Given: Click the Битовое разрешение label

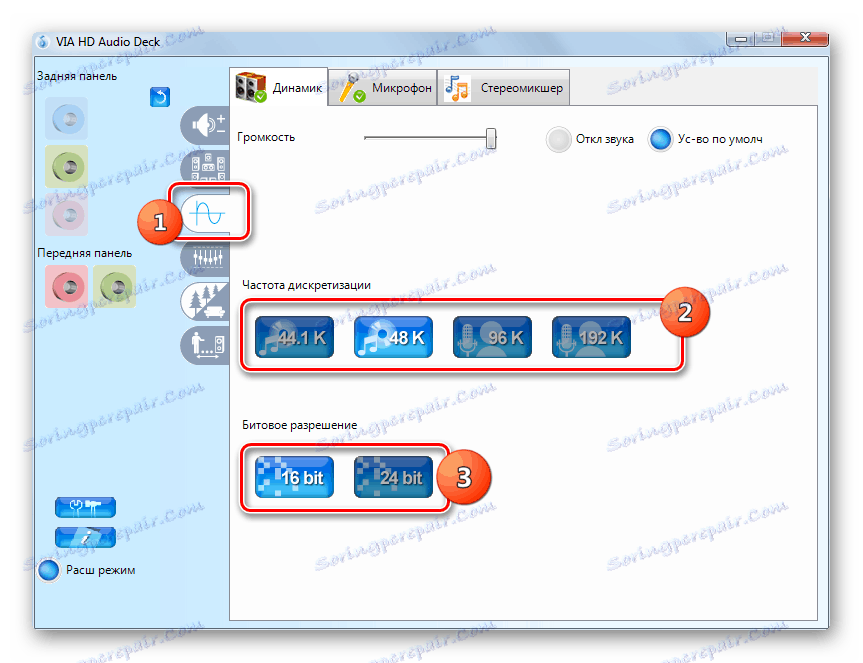Looking at the screenshot, I should (299, 425).
